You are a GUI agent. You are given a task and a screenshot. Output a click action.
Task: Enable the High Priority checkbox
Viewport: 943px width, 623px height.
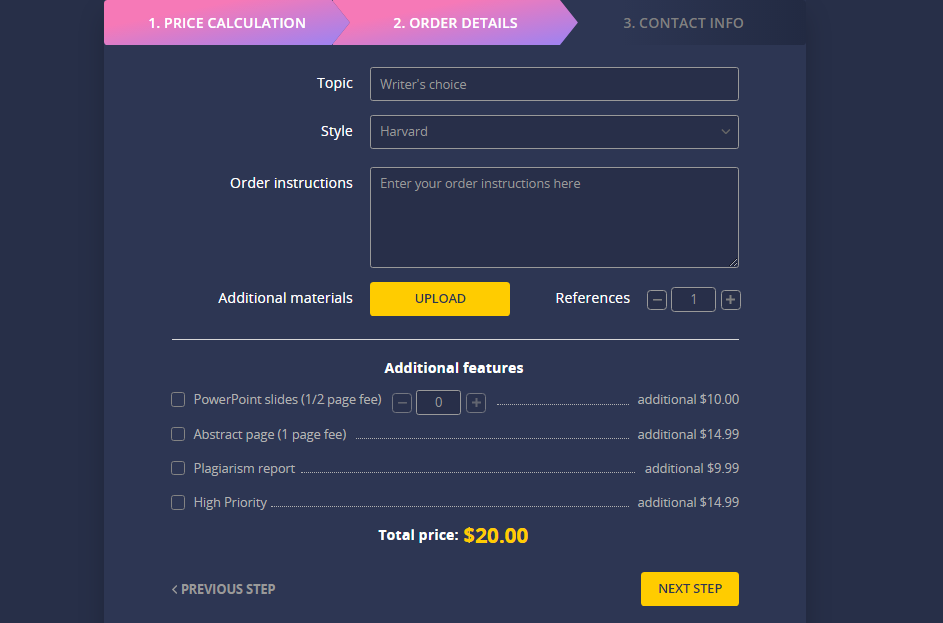(x=178, y=502)
